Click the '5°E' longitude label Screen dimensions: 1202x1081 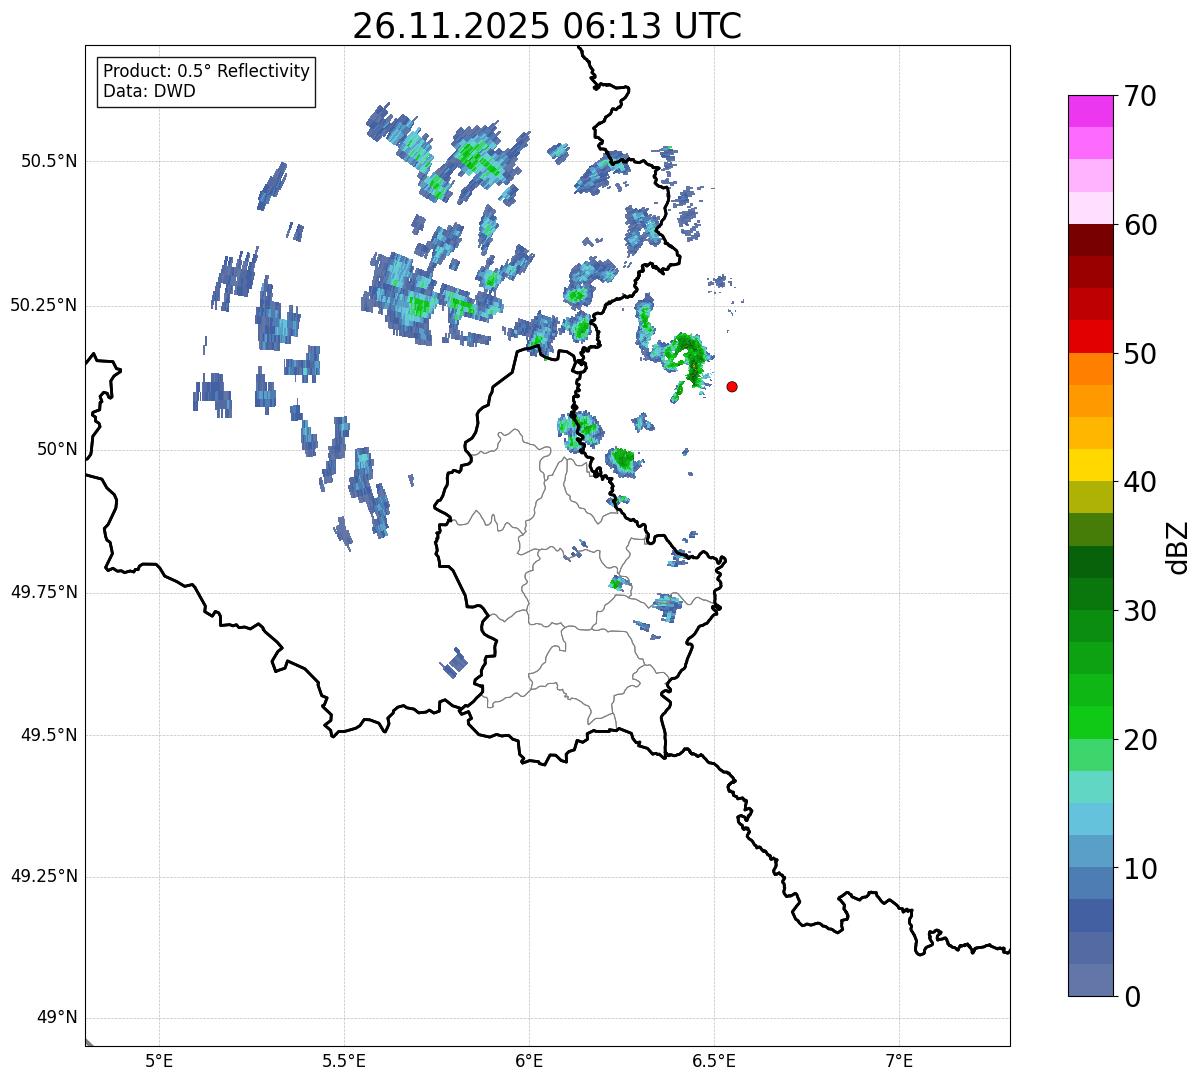point(160,1061)
